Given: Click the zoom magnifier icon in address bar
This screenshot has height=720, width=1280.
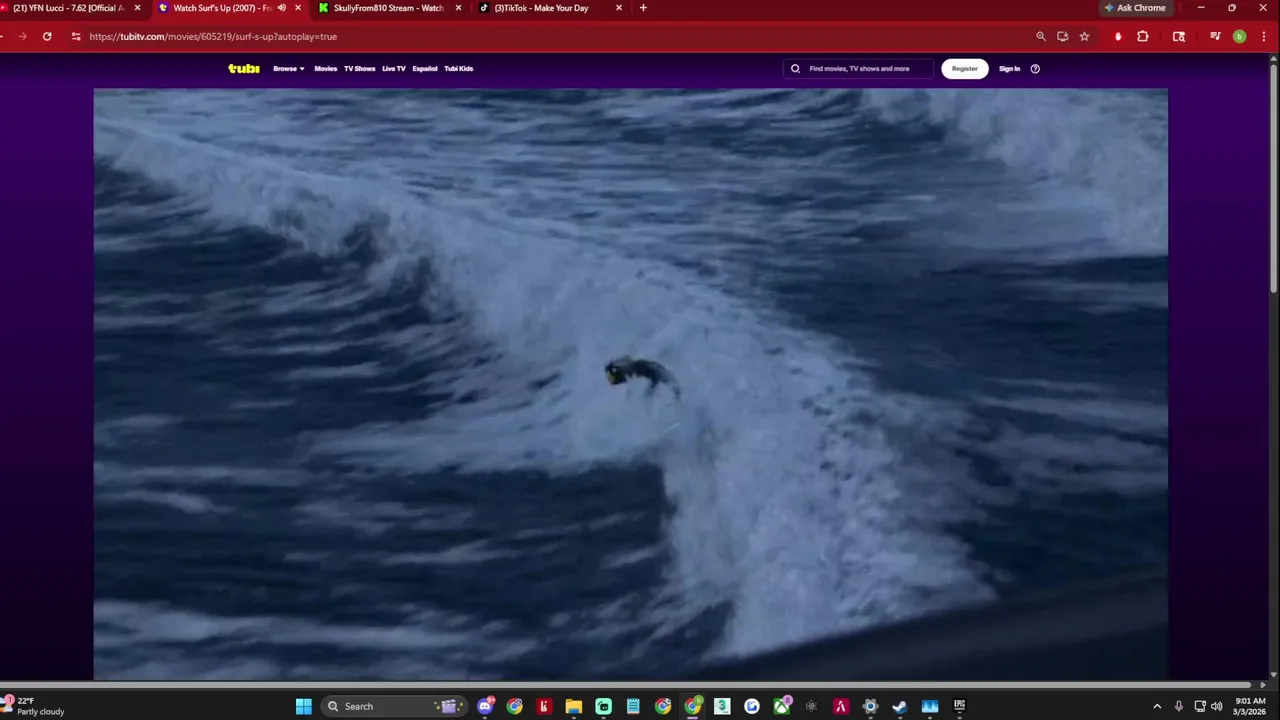Looking at the screenshot, I should (x=1041, y=36).
